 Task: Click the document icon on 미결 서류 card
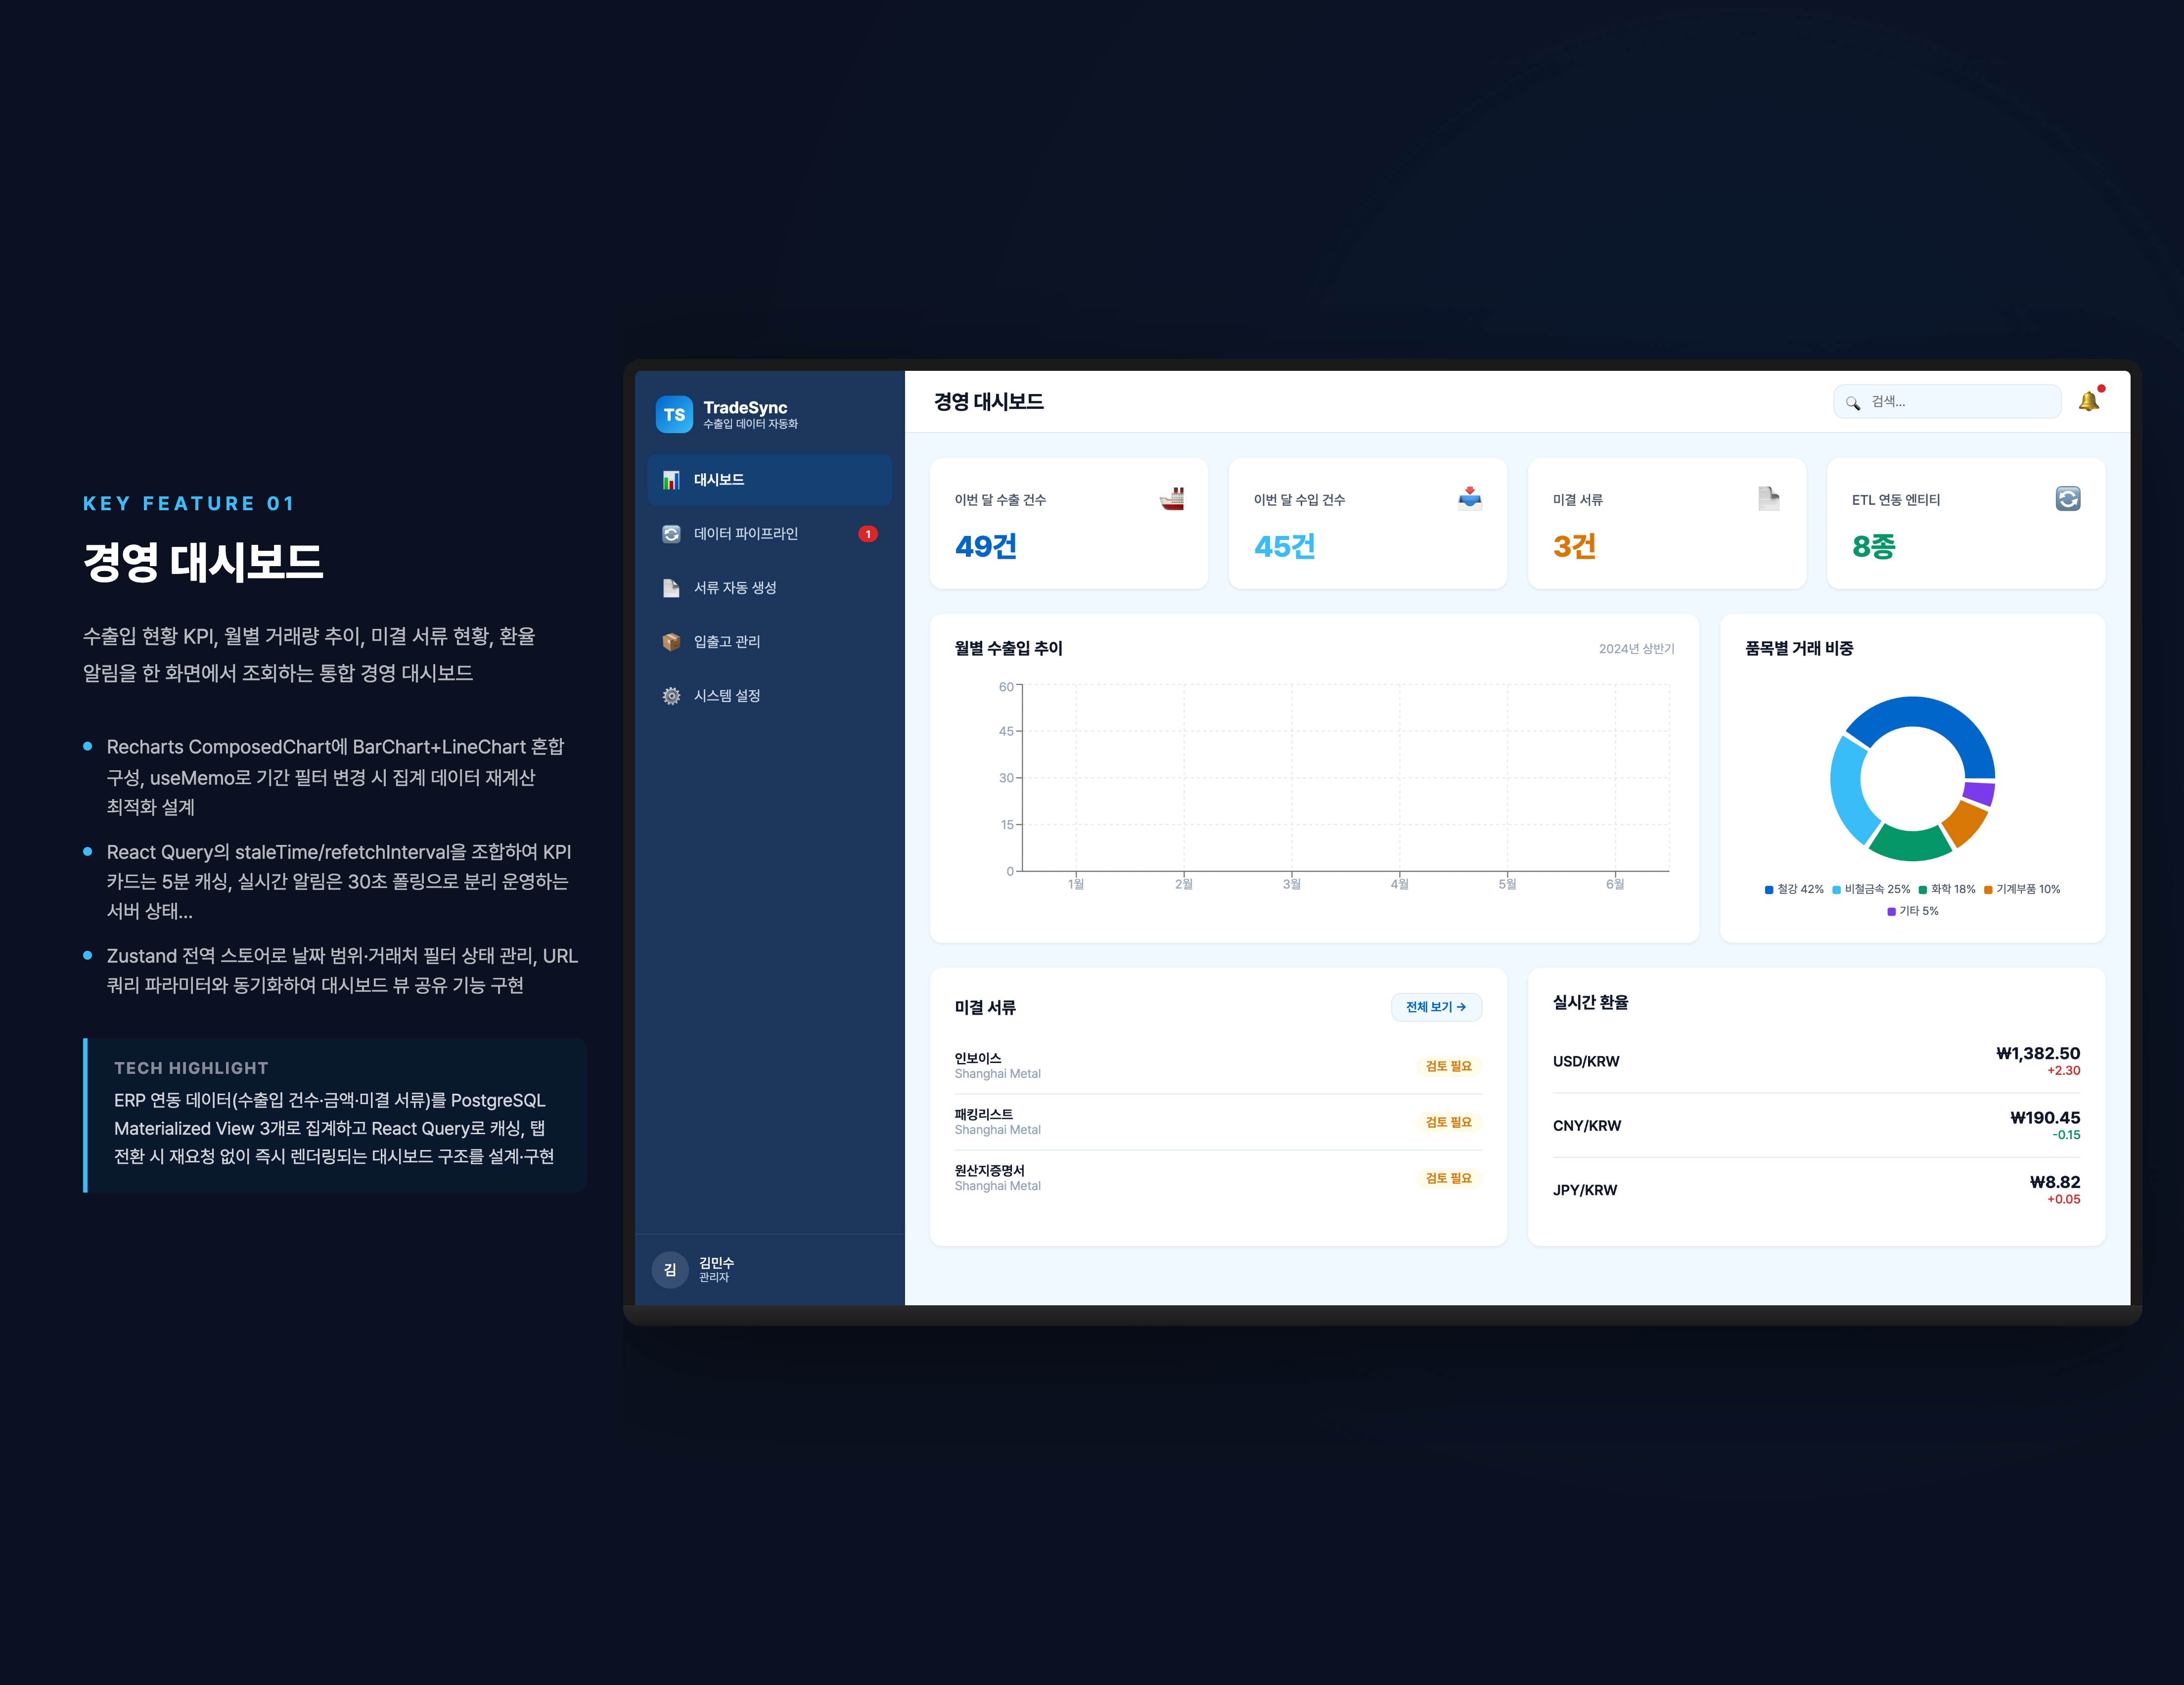[1768, 498]
